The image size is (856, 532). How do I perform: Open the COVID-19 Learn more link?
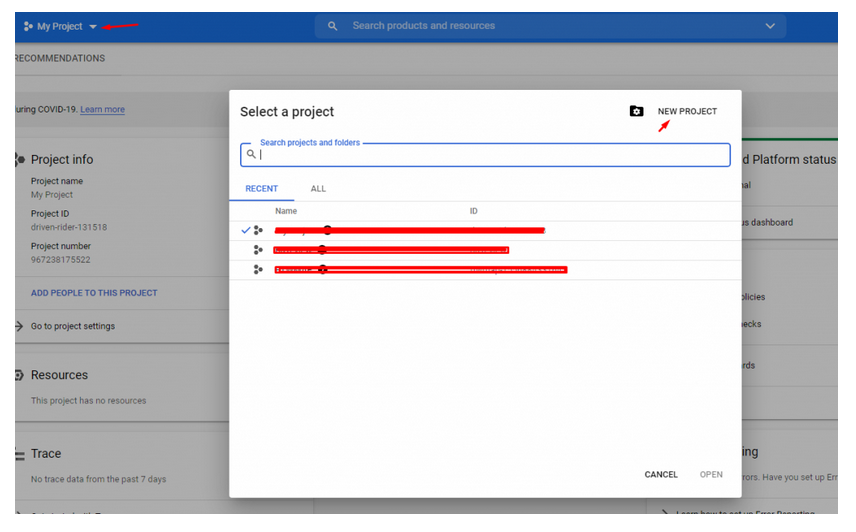[103, 109]
